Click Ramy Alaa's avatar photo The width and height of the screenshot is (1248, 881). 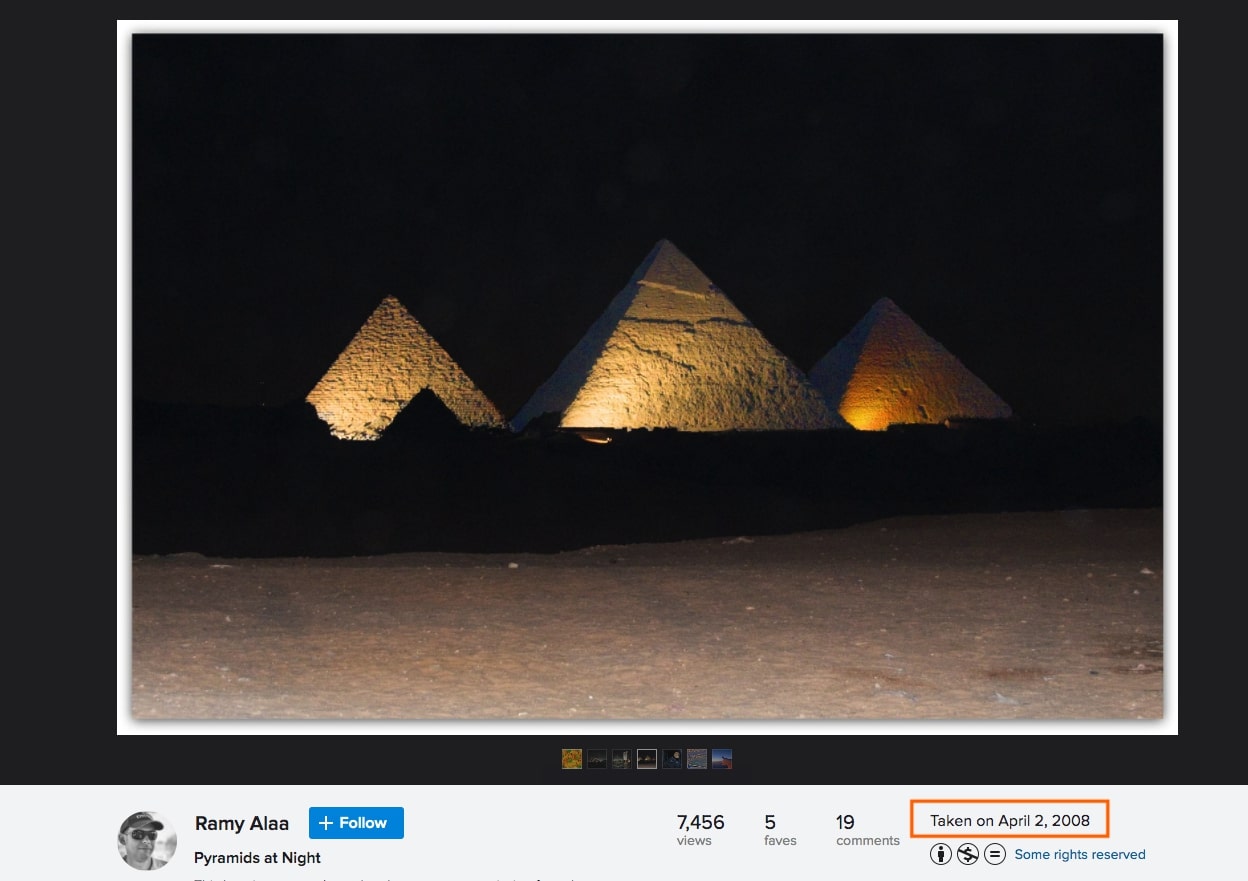(147, 840)
